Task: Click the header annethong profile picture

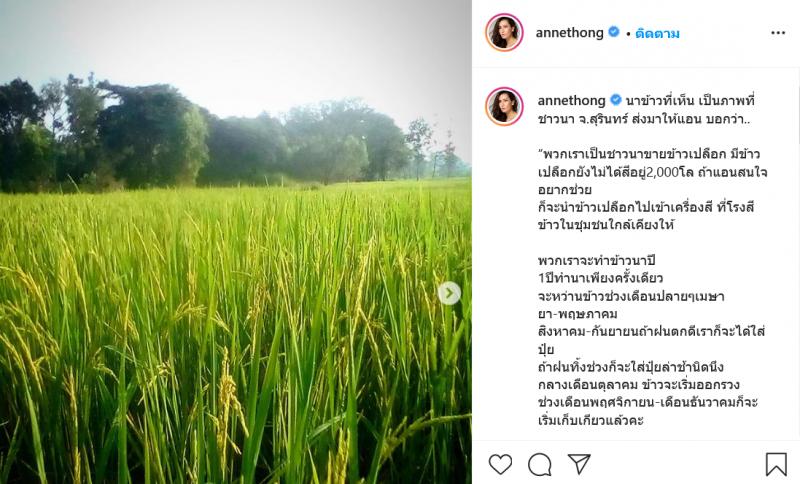Action: tap(504, 33)
